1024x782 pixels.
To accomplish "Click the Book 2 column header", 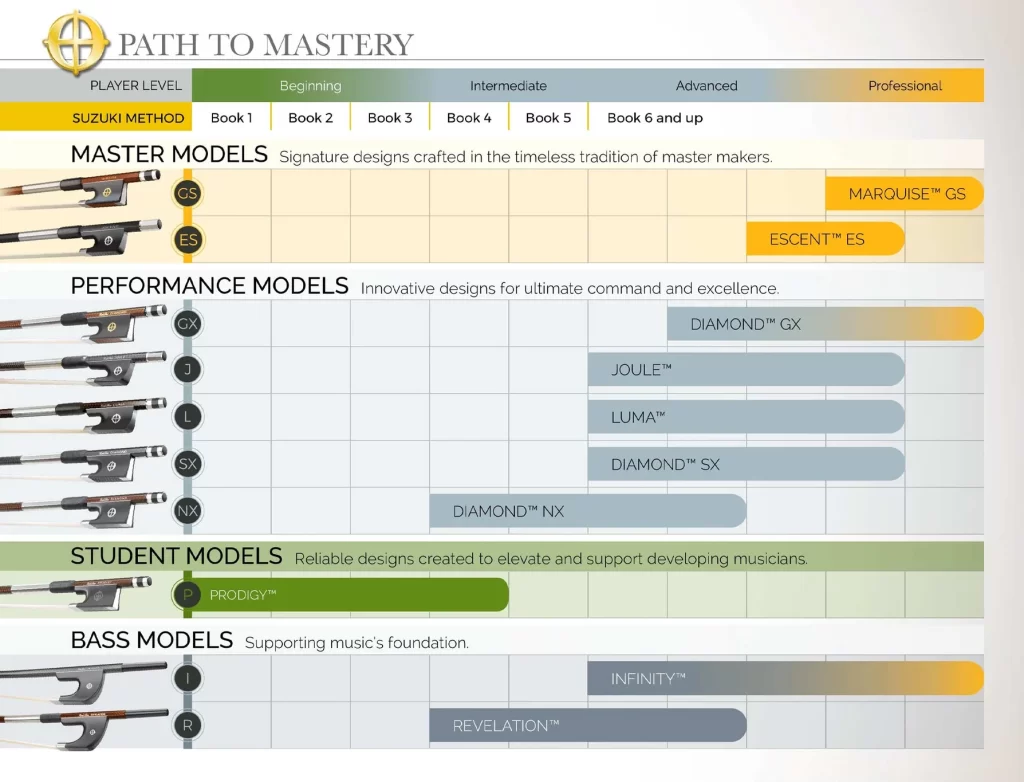I will (310, 118).
